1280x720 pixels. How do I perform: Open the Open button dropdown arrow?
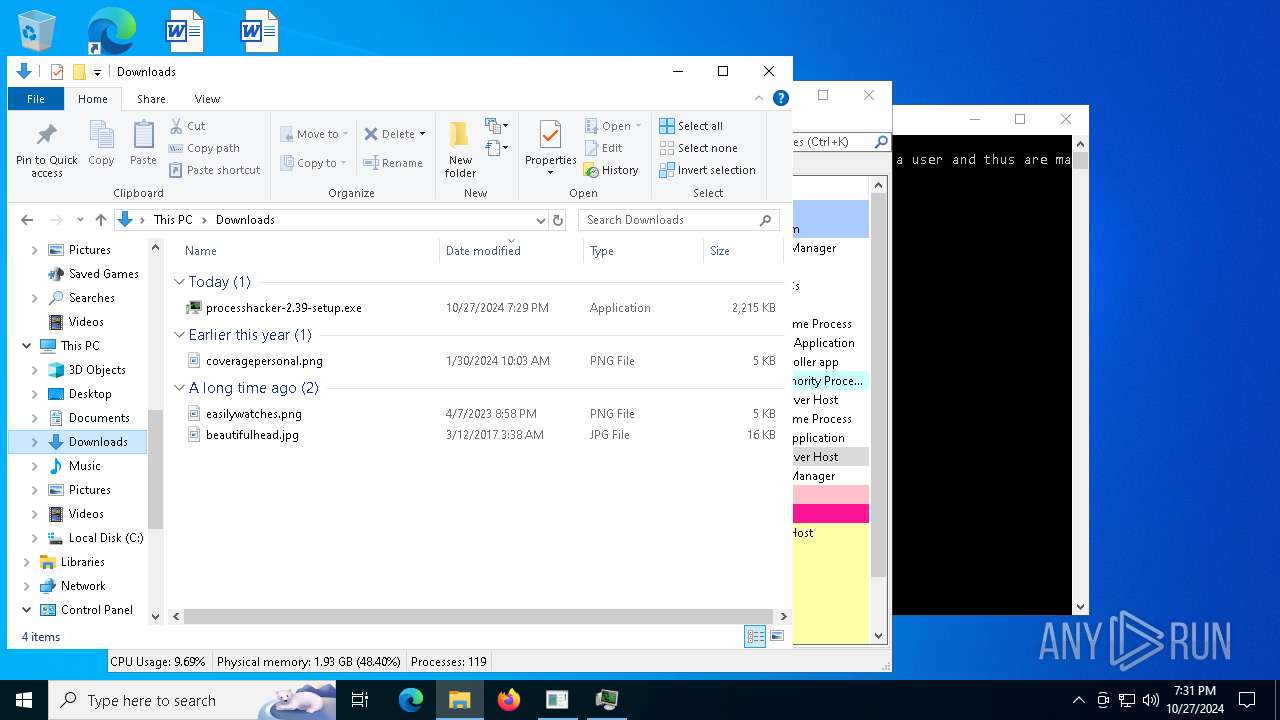pos(638,126)
